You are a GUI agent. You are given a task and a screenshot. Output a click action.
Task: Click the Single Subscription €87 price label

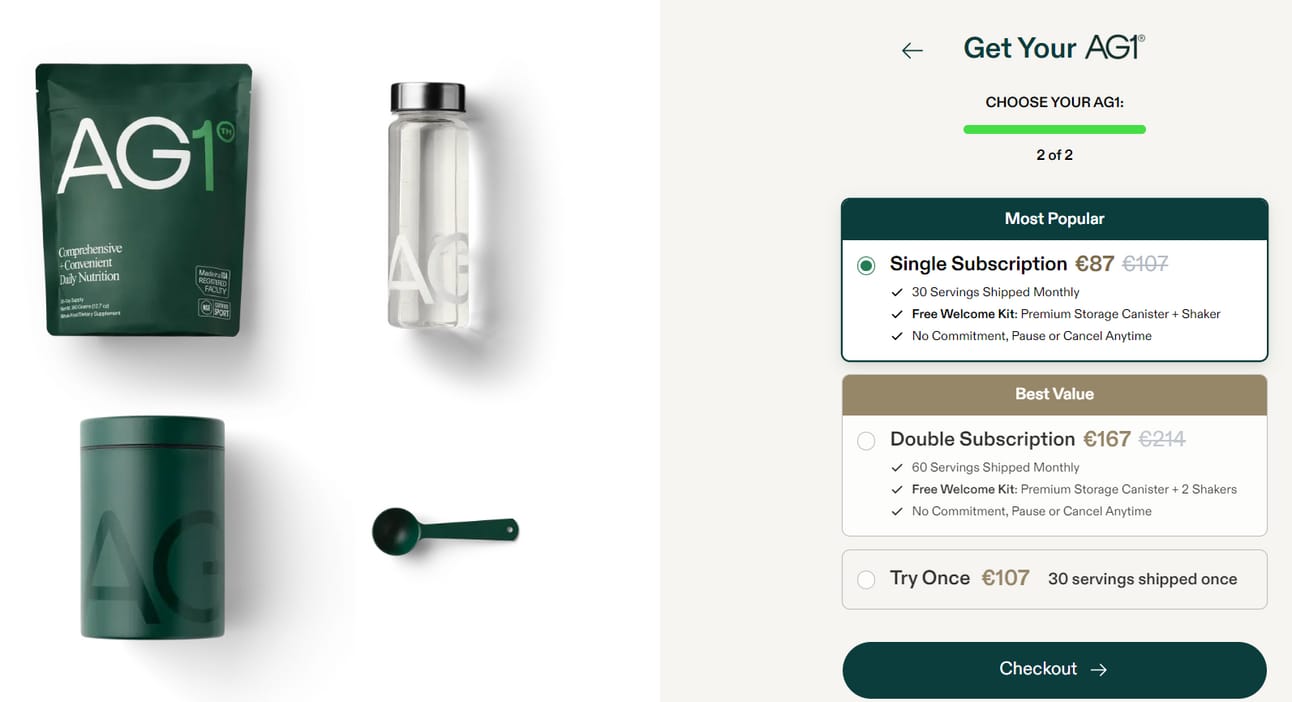click(x=1094, y=264)
